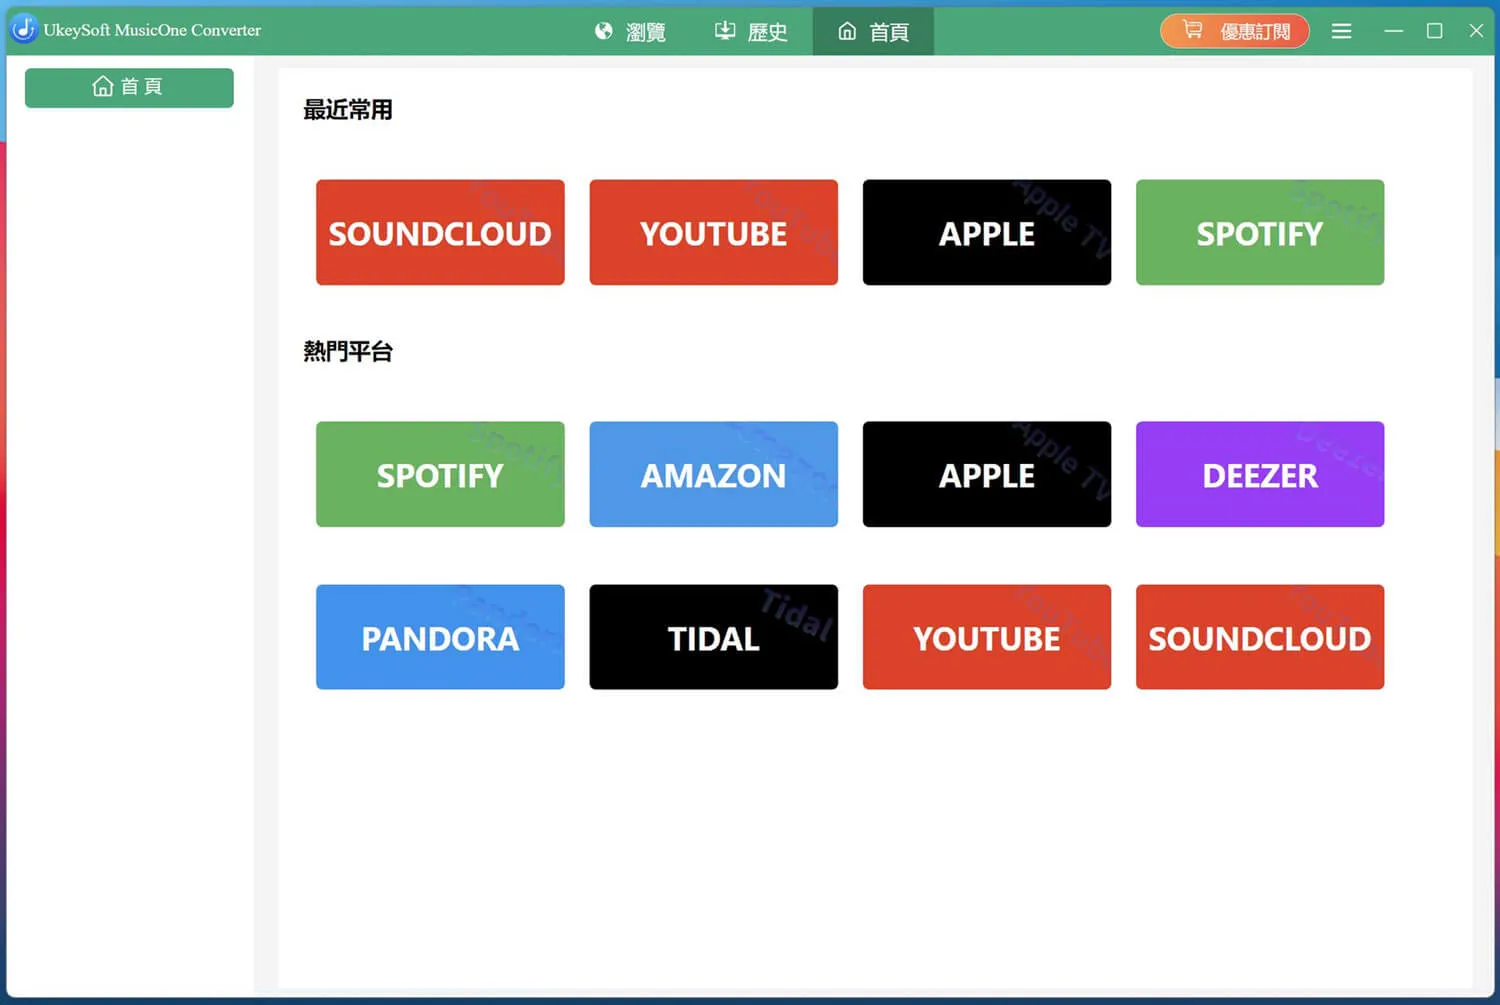Select the Amazon platform tile
Image resolution: width=1500 pixels, height=1005 pixels.
pos(713,474)
